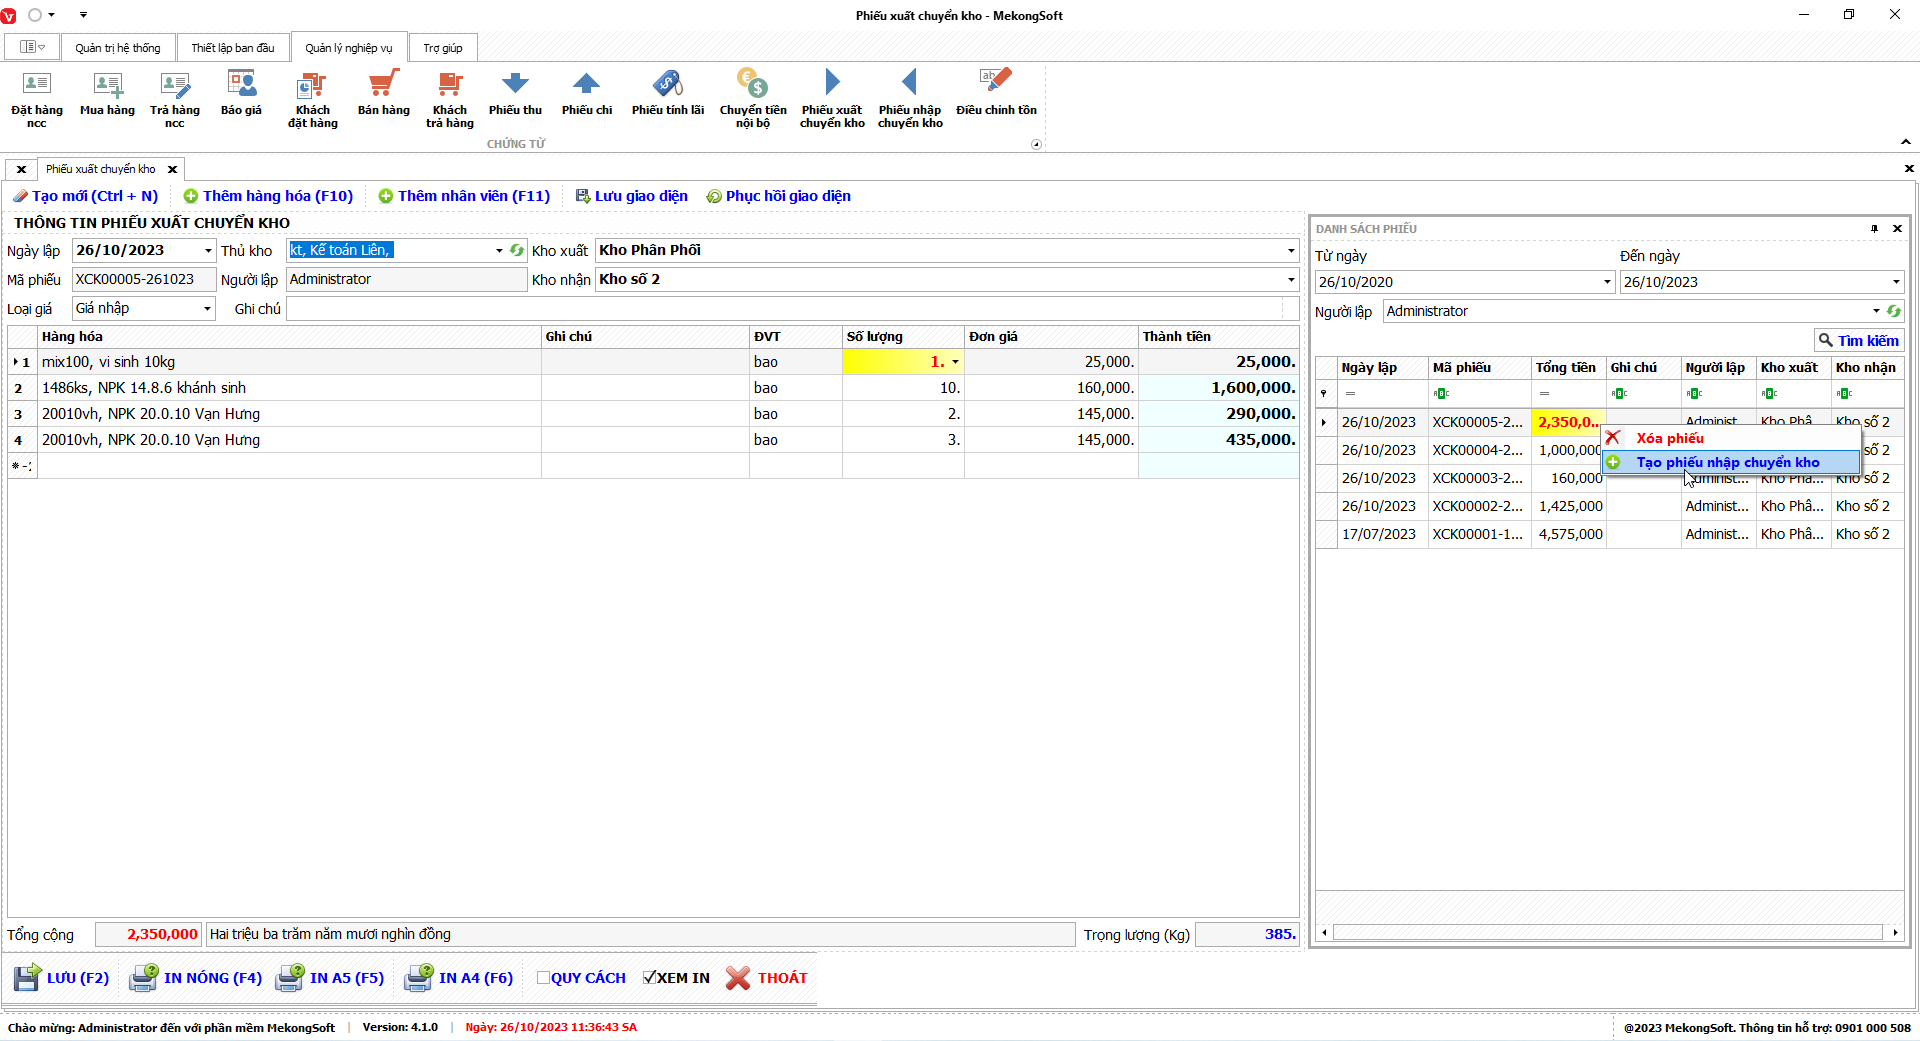
Task: Refresh the Thủ kho list with green icon
Action: (517, 251)
